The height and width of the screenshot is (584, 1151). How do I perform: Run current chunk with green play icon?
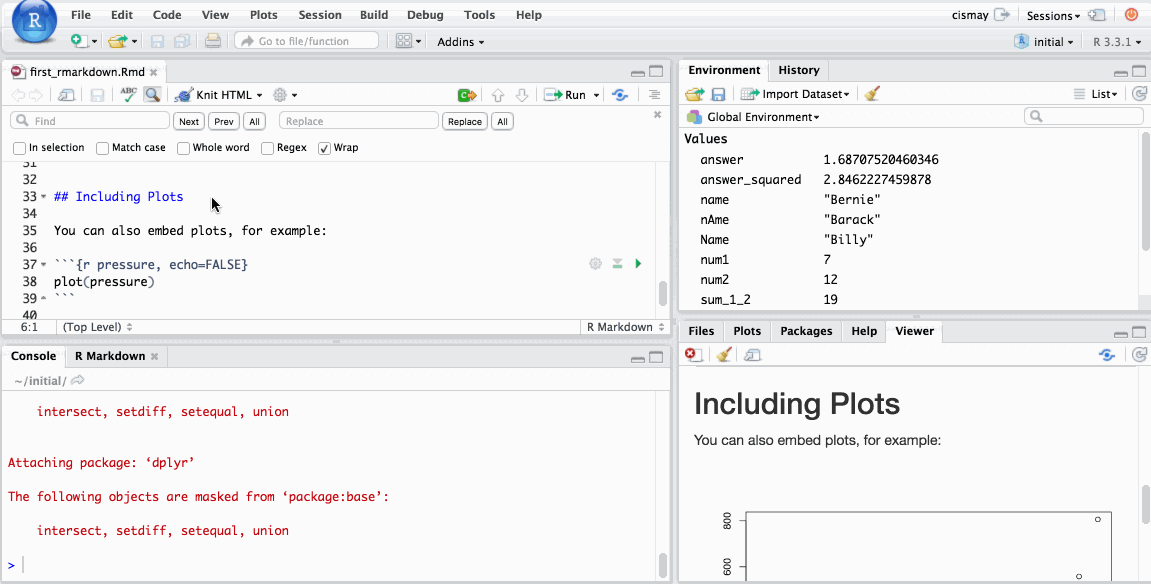pyautogui.click(x=638, y=264)
